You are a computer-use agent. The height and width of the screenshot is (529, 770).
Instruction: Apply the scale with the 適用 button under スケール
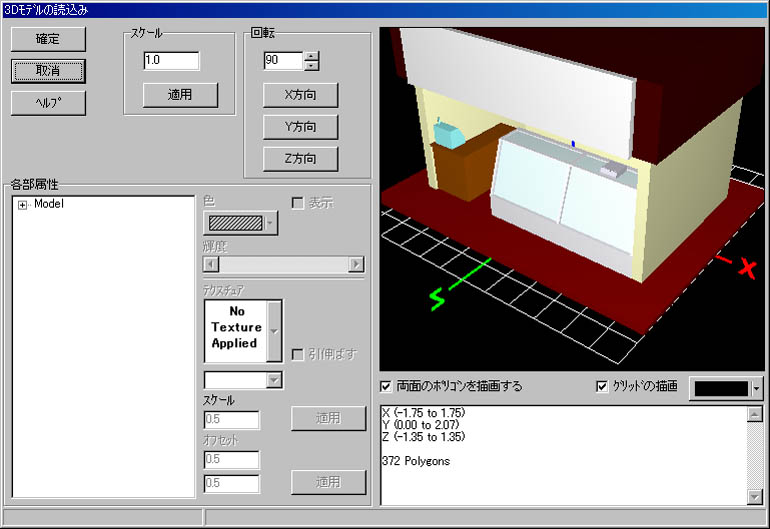coord(180,95)
